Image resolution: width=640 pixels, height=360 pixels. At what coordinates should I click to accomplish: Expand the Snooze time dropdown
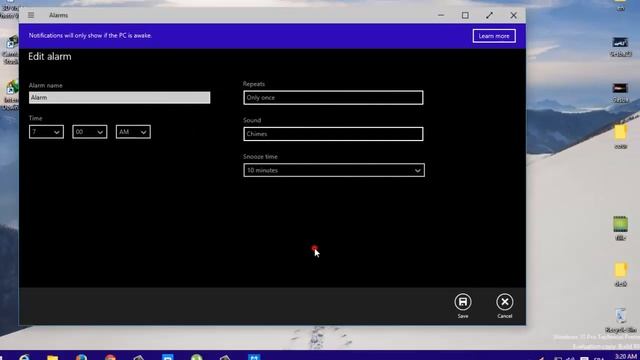[334, 170]
